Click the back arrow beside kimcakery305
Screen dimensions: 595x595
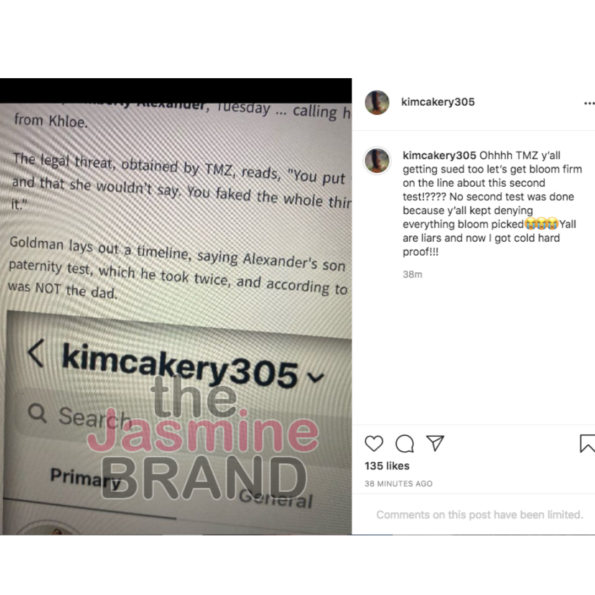coord(36,353)
